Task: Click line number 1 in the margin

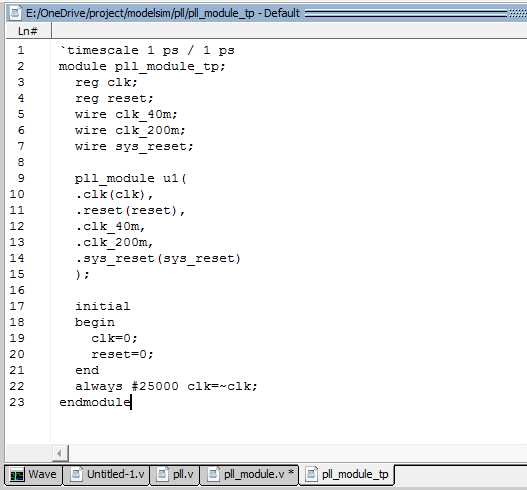Action: pyautogui.click(x=21, y=50)
